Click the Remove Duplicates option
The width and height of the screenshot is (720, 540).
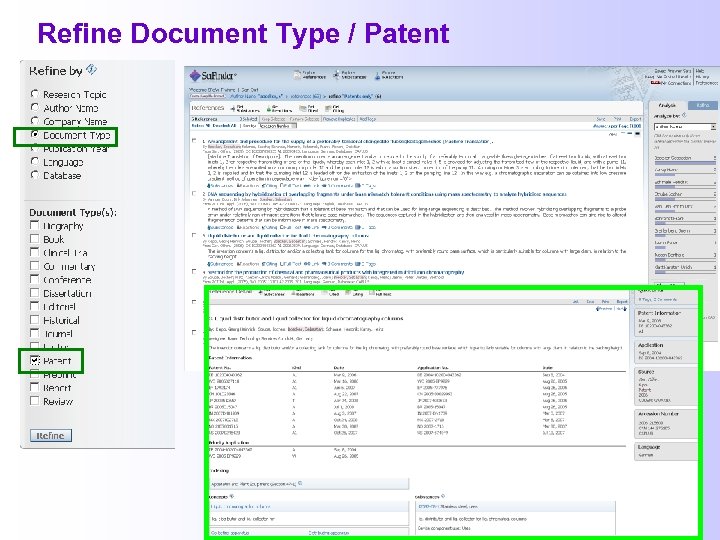[x=338, y=119]
